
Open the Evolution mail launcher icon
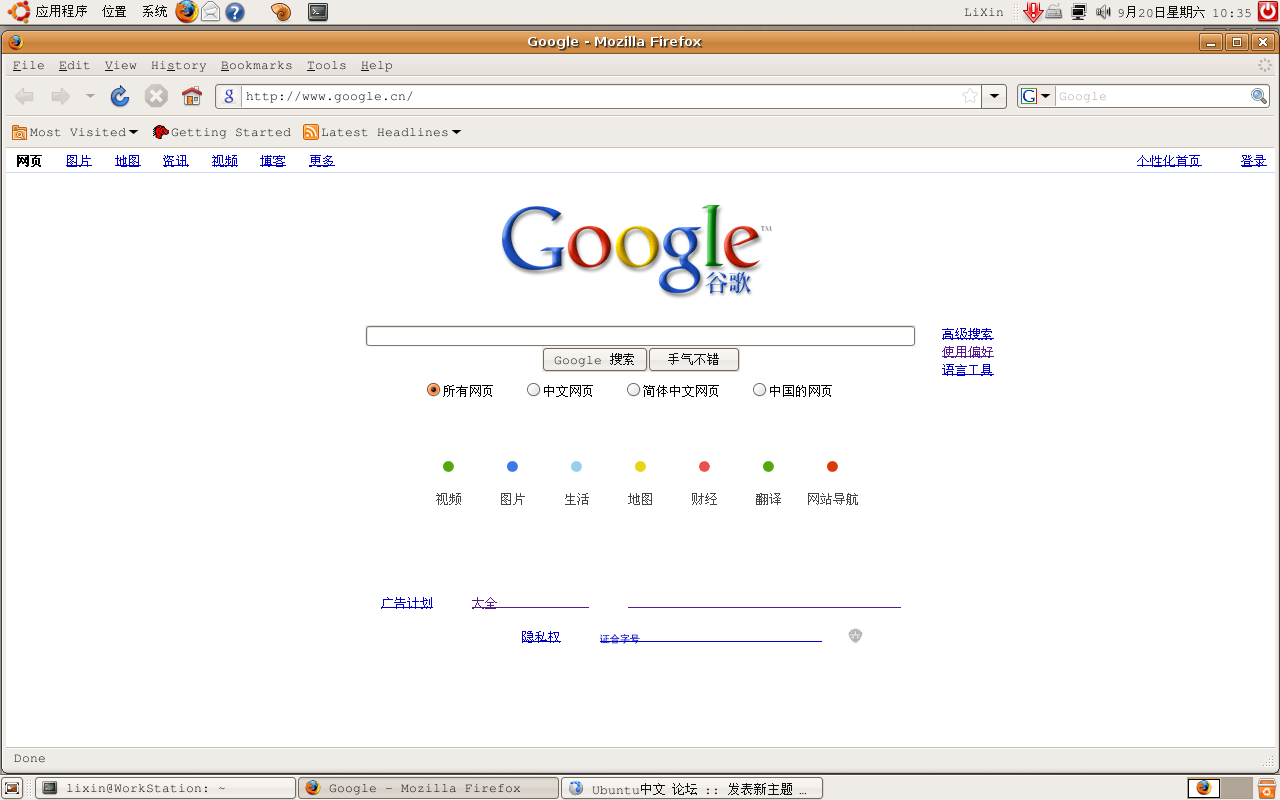pyautogui.click(x=210, y=12)
